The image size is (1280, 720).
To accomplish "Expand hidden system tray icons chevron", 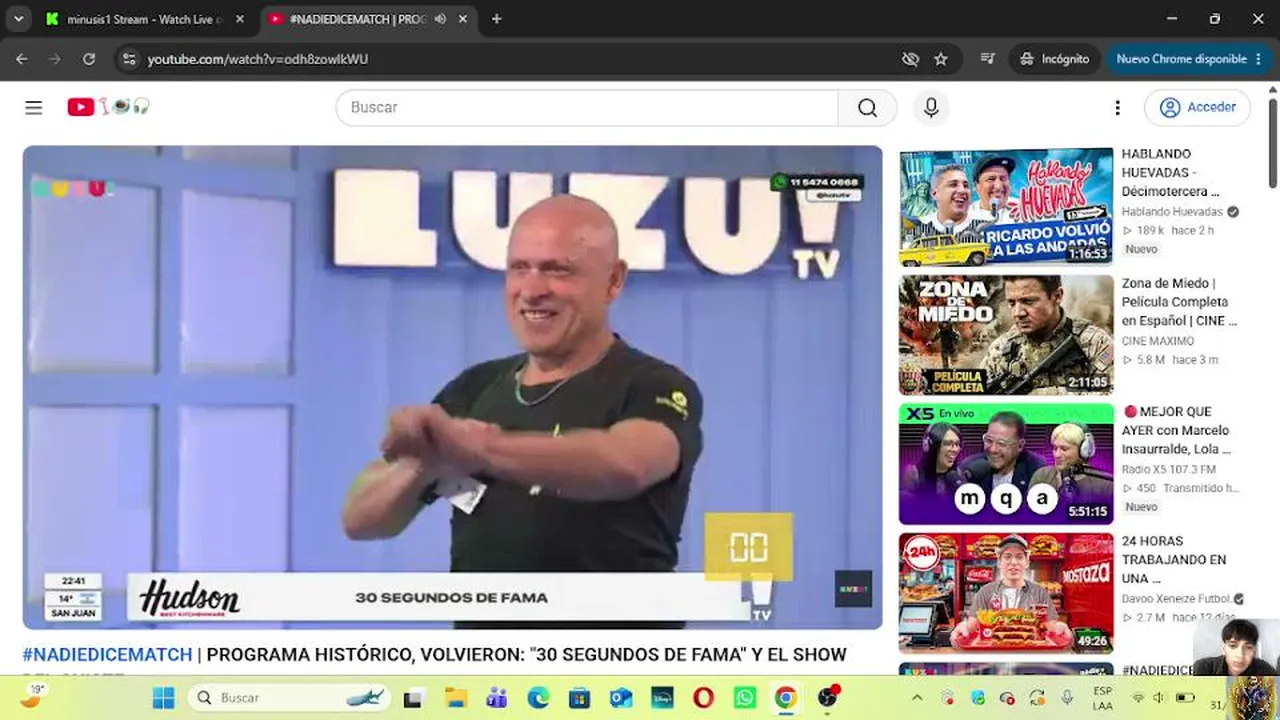I will [917, 698].
